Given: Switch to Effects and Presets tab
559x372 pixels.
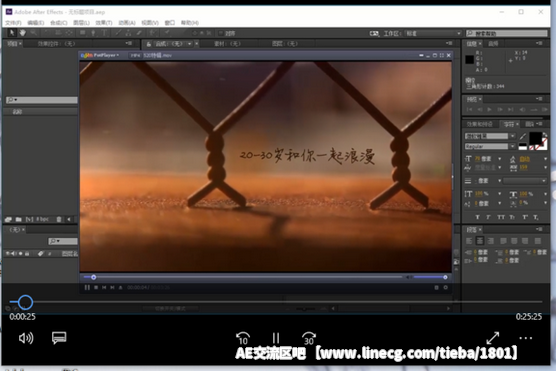Looking at the screenshot, I should point(479,124).
